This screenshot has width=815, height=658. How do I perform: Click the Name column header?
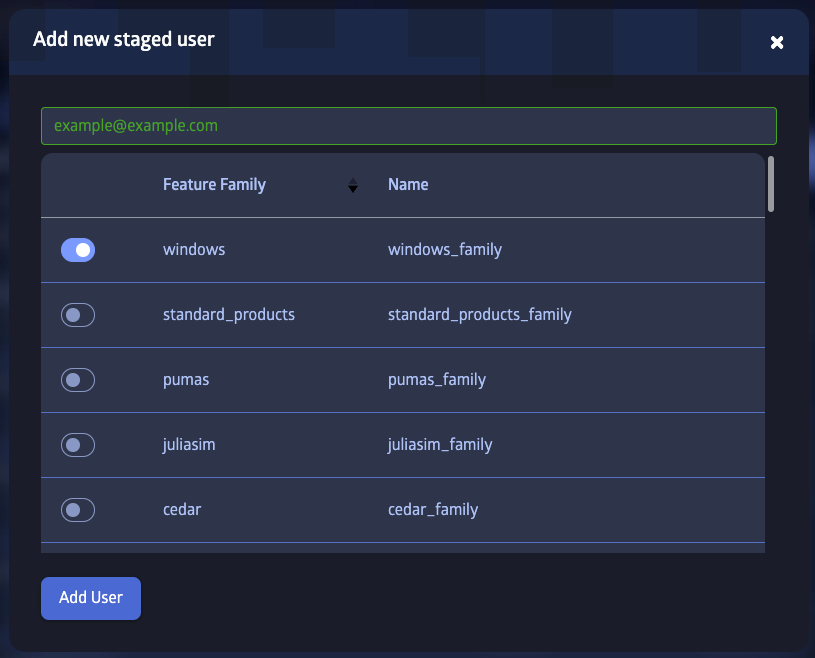click(x=406, y=185)
